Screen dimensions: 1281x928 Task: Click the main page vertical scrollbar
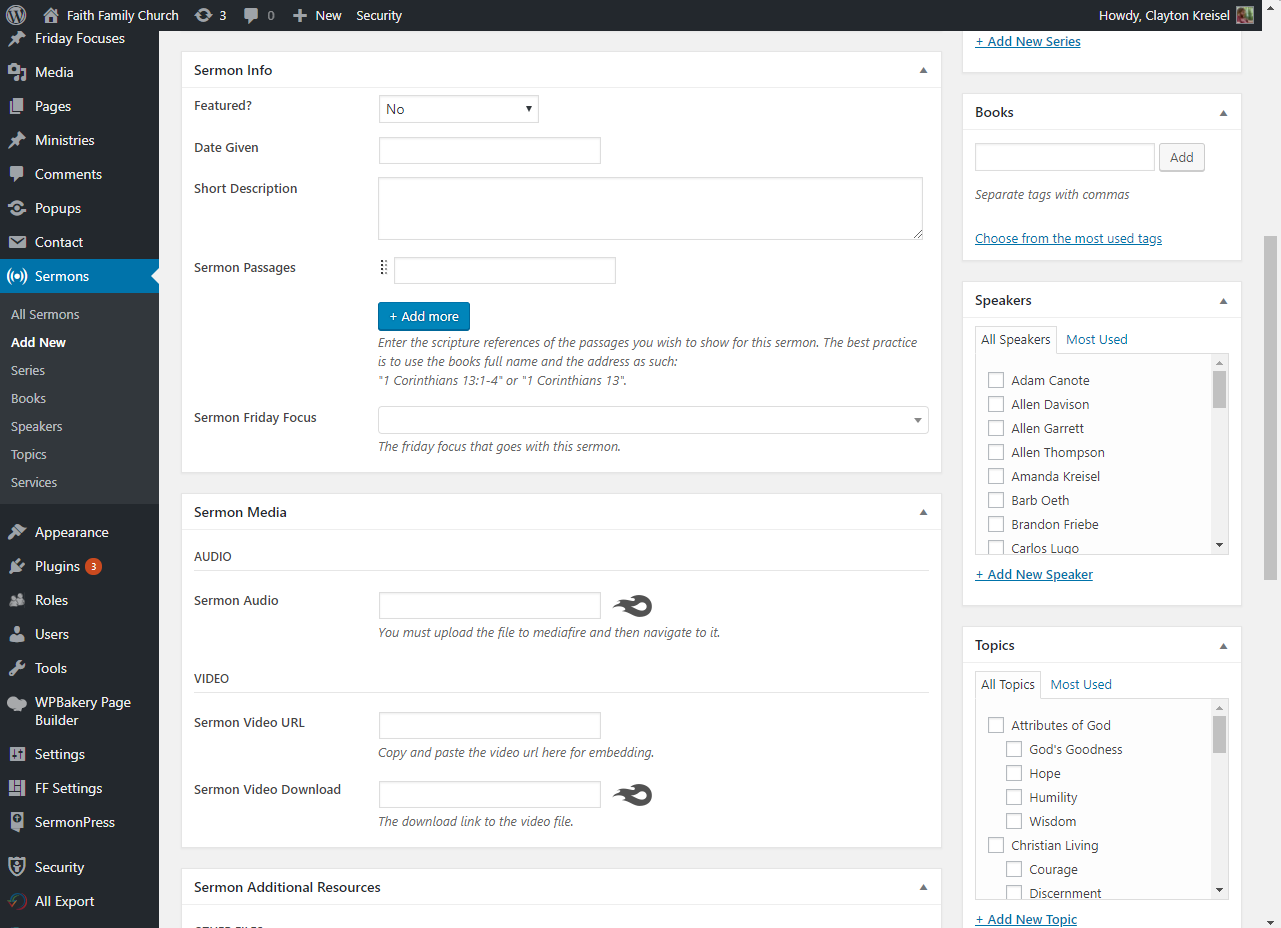click(x=1271, y=408)
